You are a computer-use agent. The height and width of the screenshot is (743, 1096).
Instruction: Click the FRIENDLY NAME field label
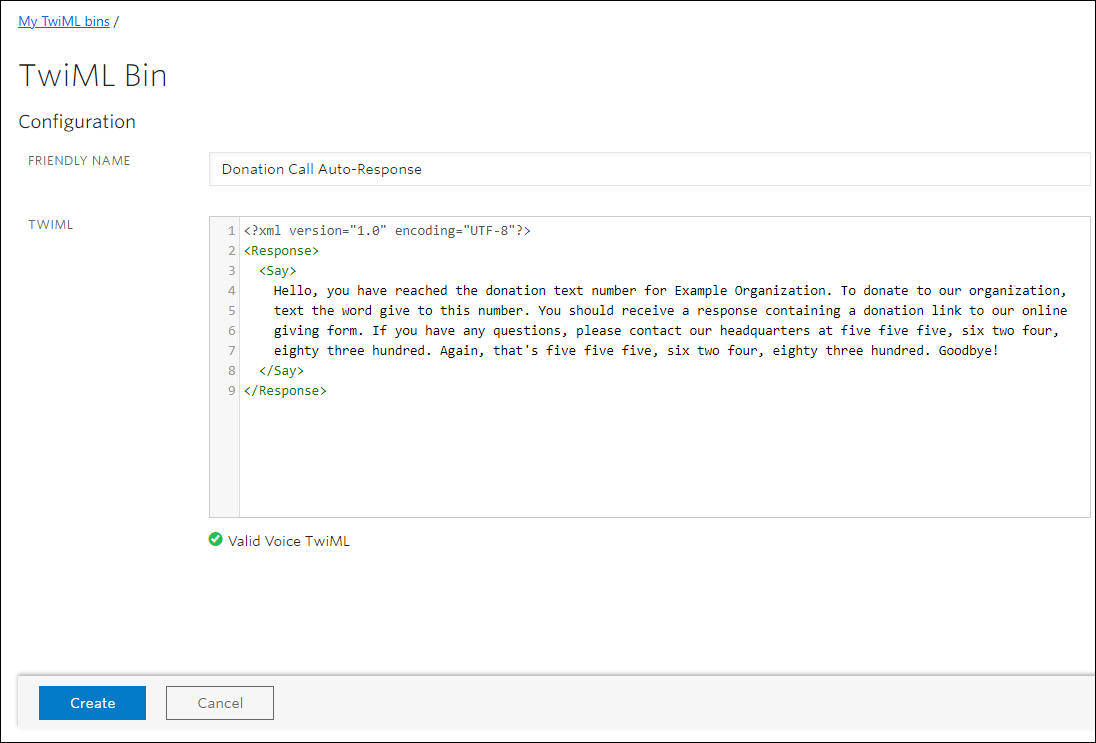79,161
